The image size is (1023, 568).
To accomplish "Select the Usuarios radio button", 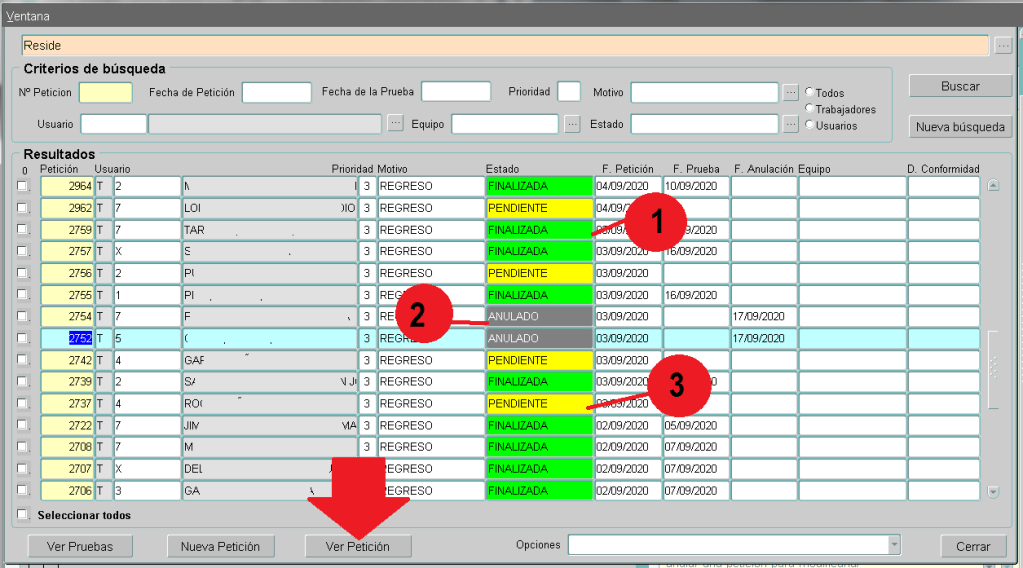I will point(810,125).
